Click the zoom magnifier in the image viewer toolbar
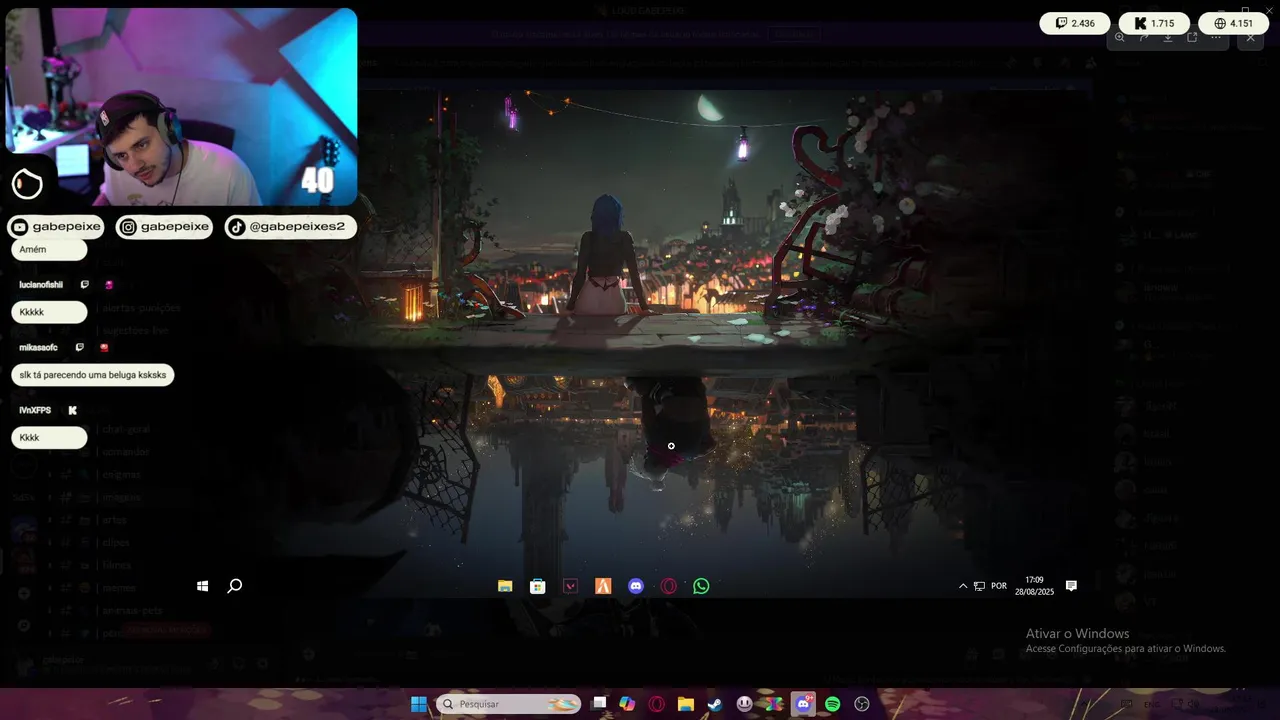 [1119, 37]
